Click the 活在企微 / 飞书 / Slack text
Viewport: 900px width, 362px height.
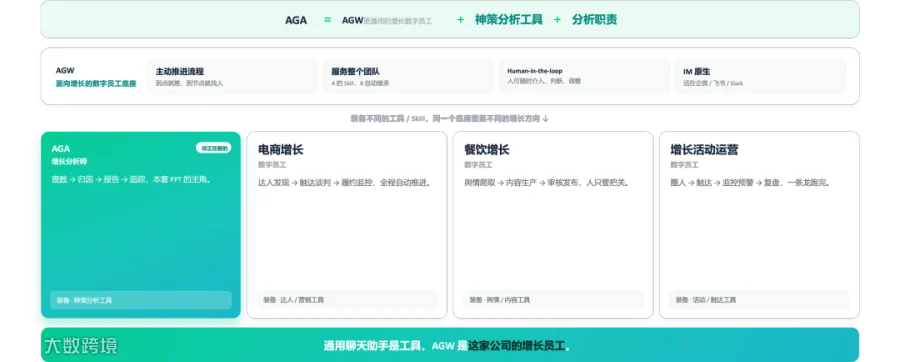click(713, 83)
